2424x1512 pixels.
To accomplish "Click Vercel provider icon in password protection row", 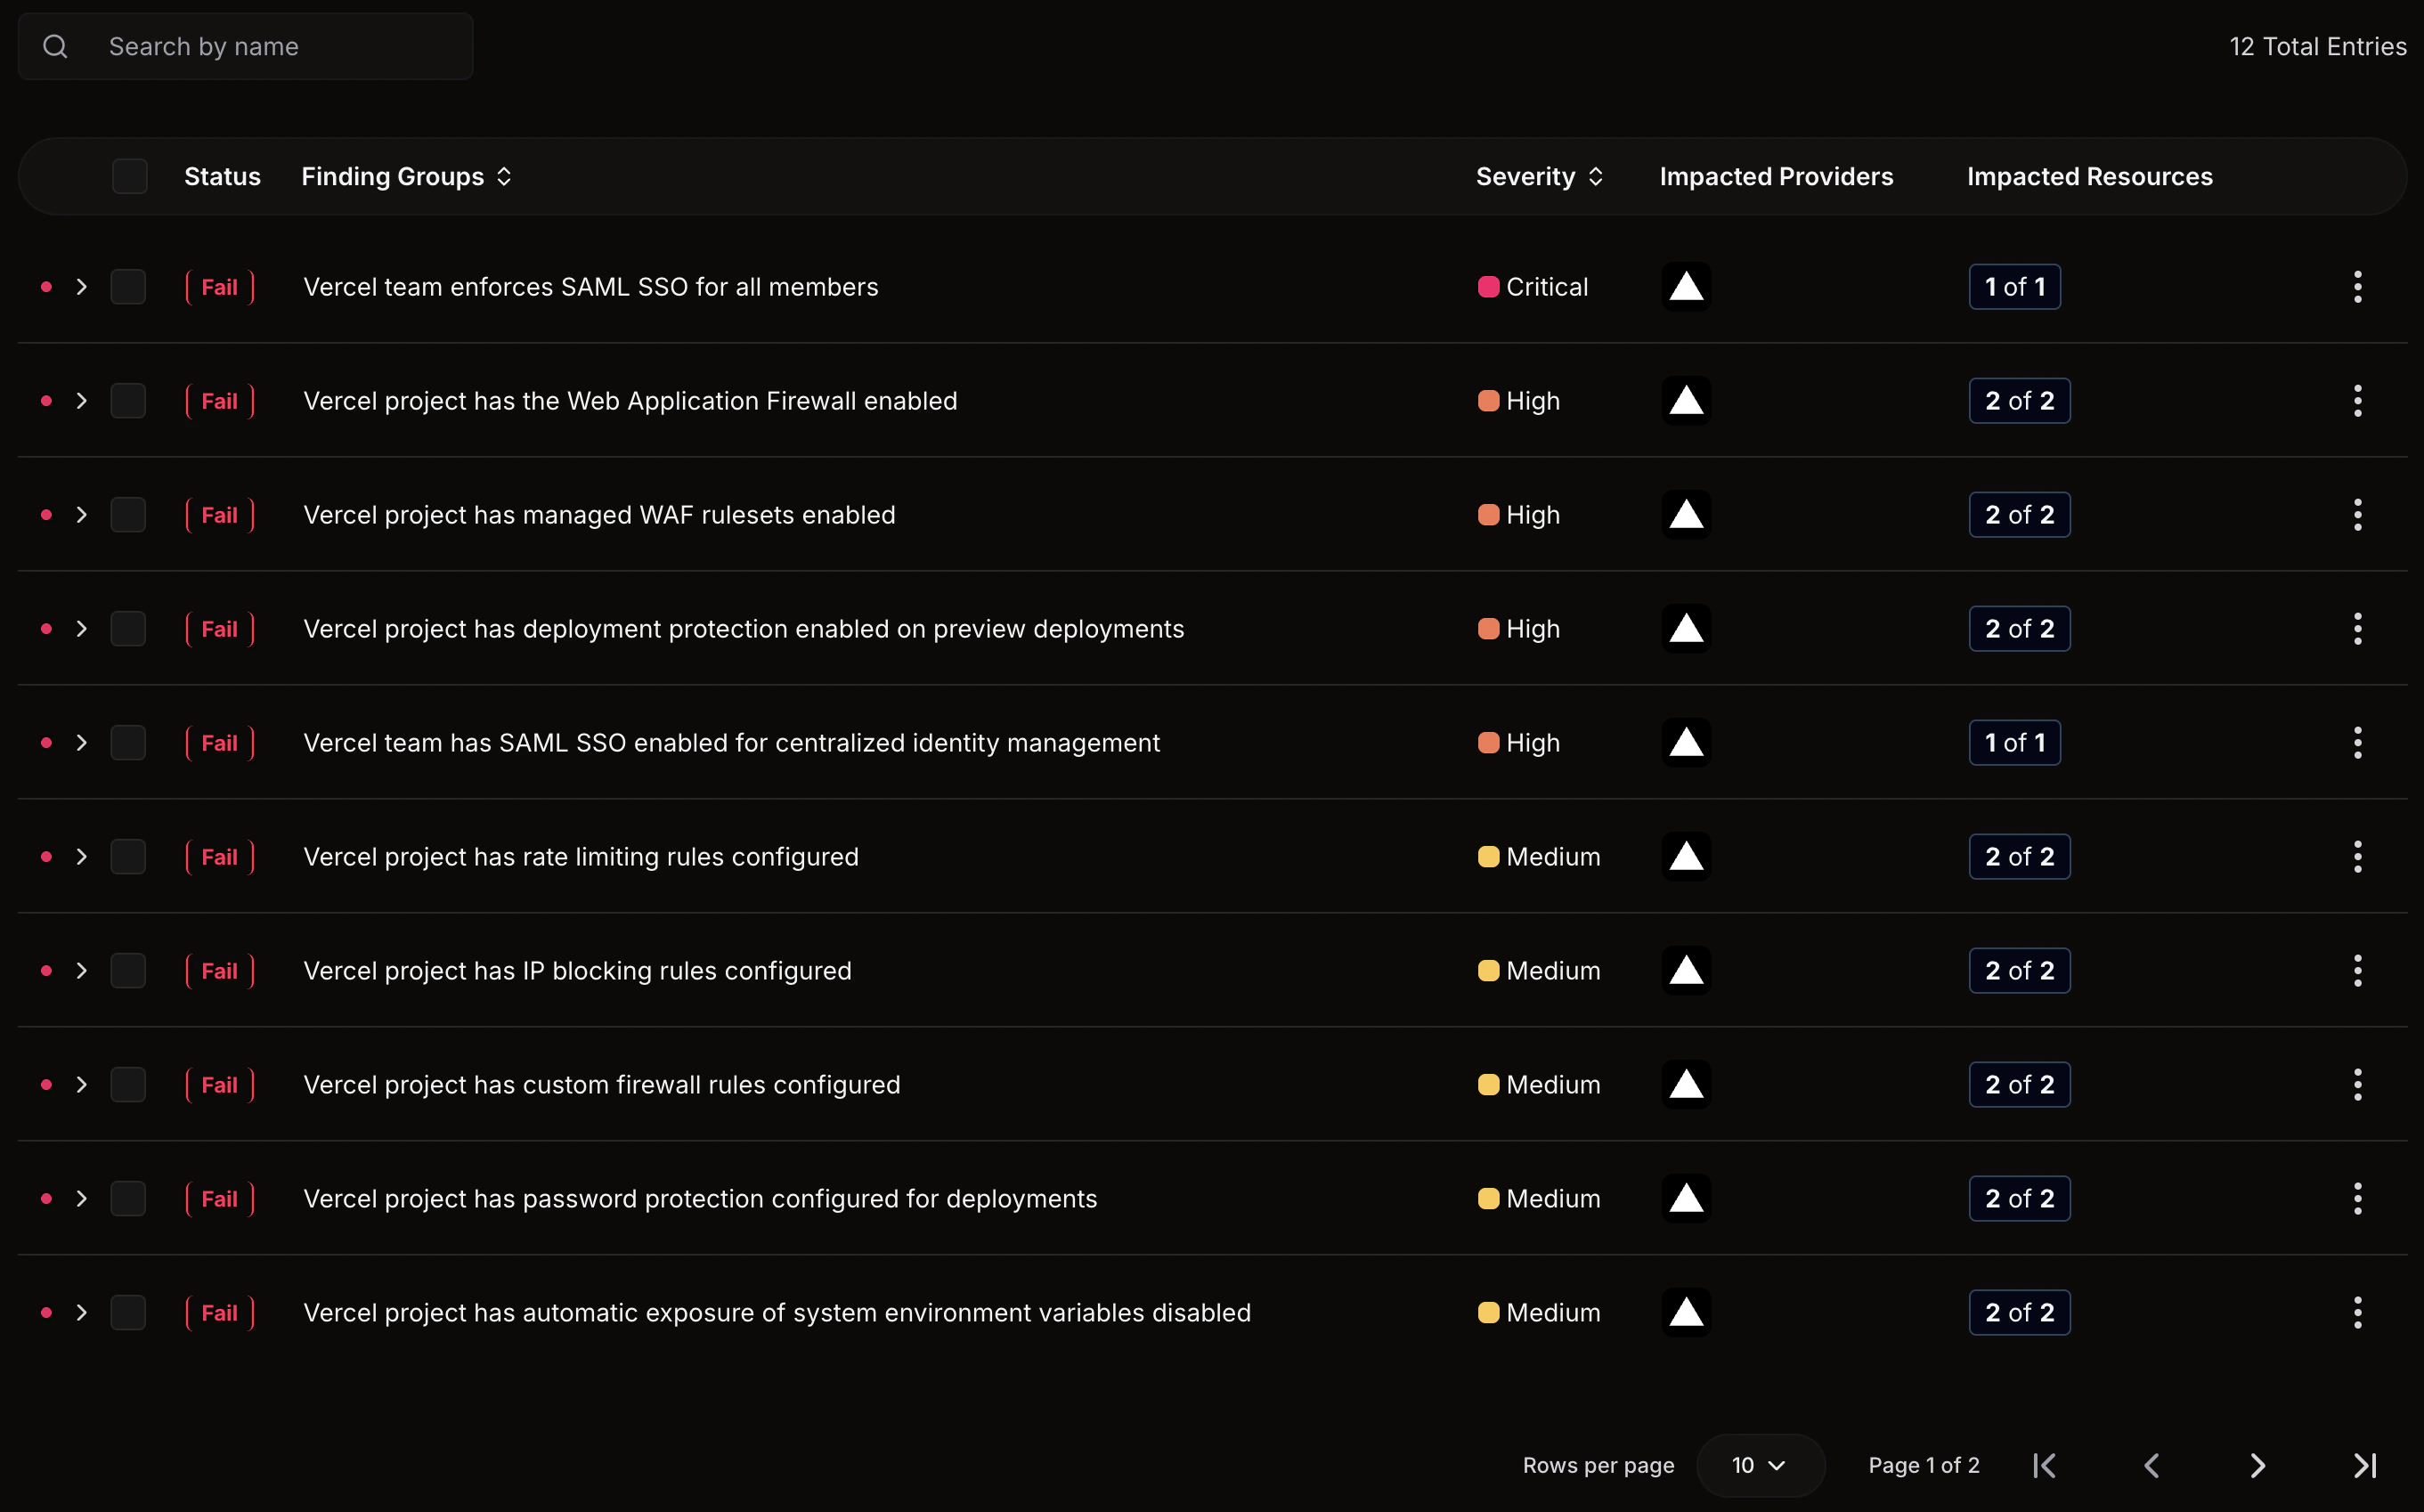I will [x=1686, y=1199].
